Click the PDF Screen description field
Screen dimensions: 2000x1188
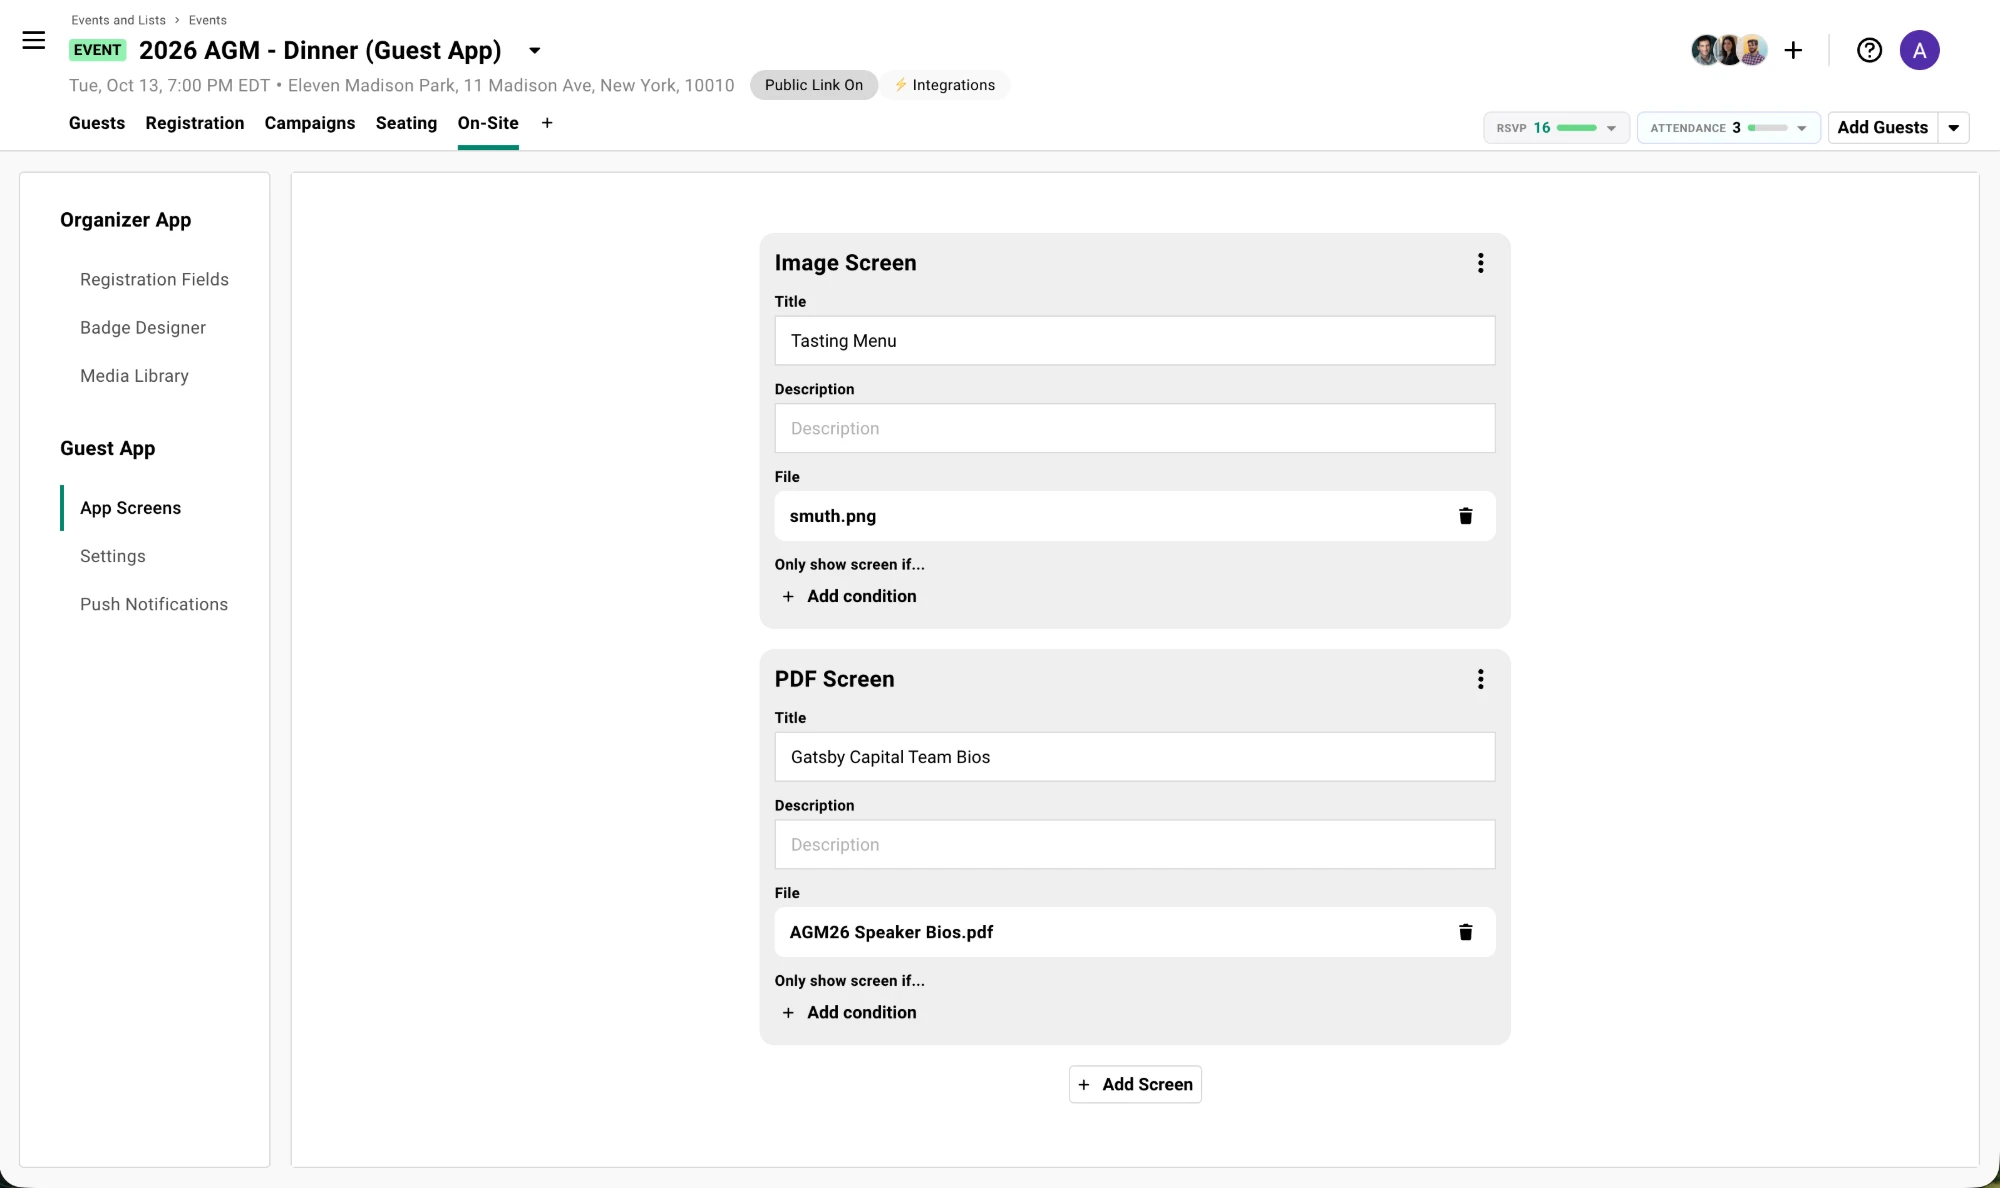(1135, 845)
